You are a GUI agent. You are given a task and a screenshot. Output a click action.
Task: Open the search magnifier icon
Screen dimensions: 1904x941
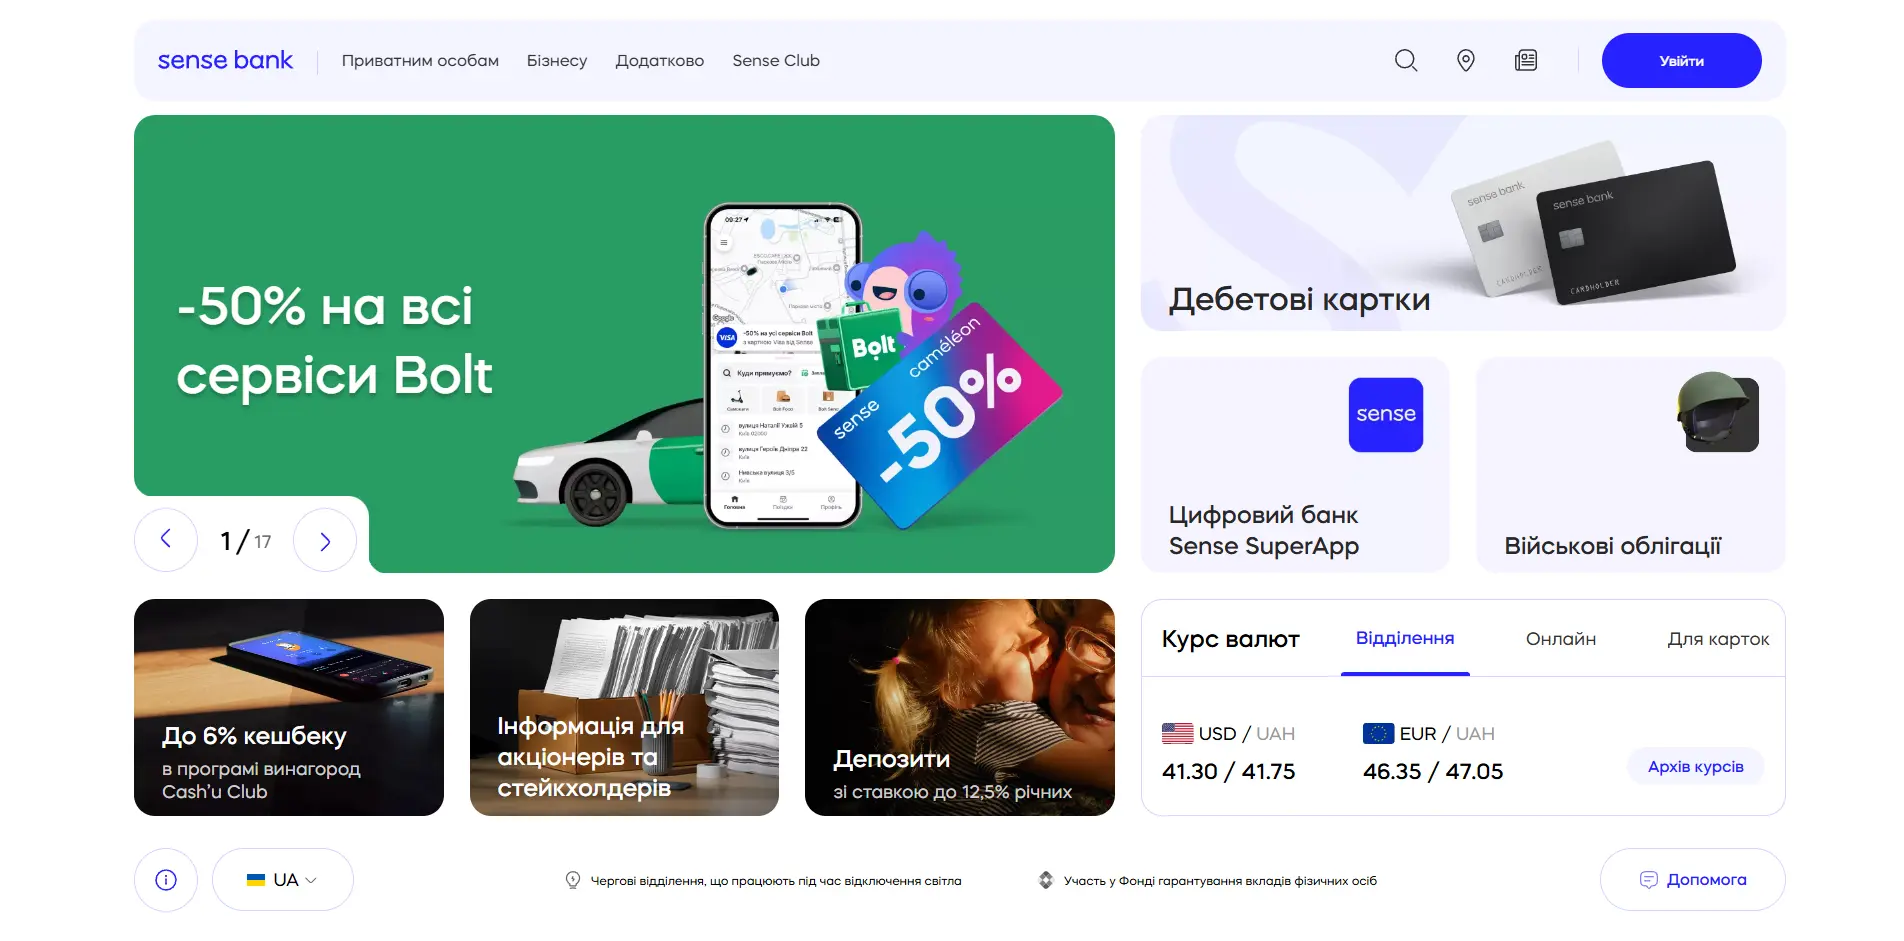(1406, 61)
